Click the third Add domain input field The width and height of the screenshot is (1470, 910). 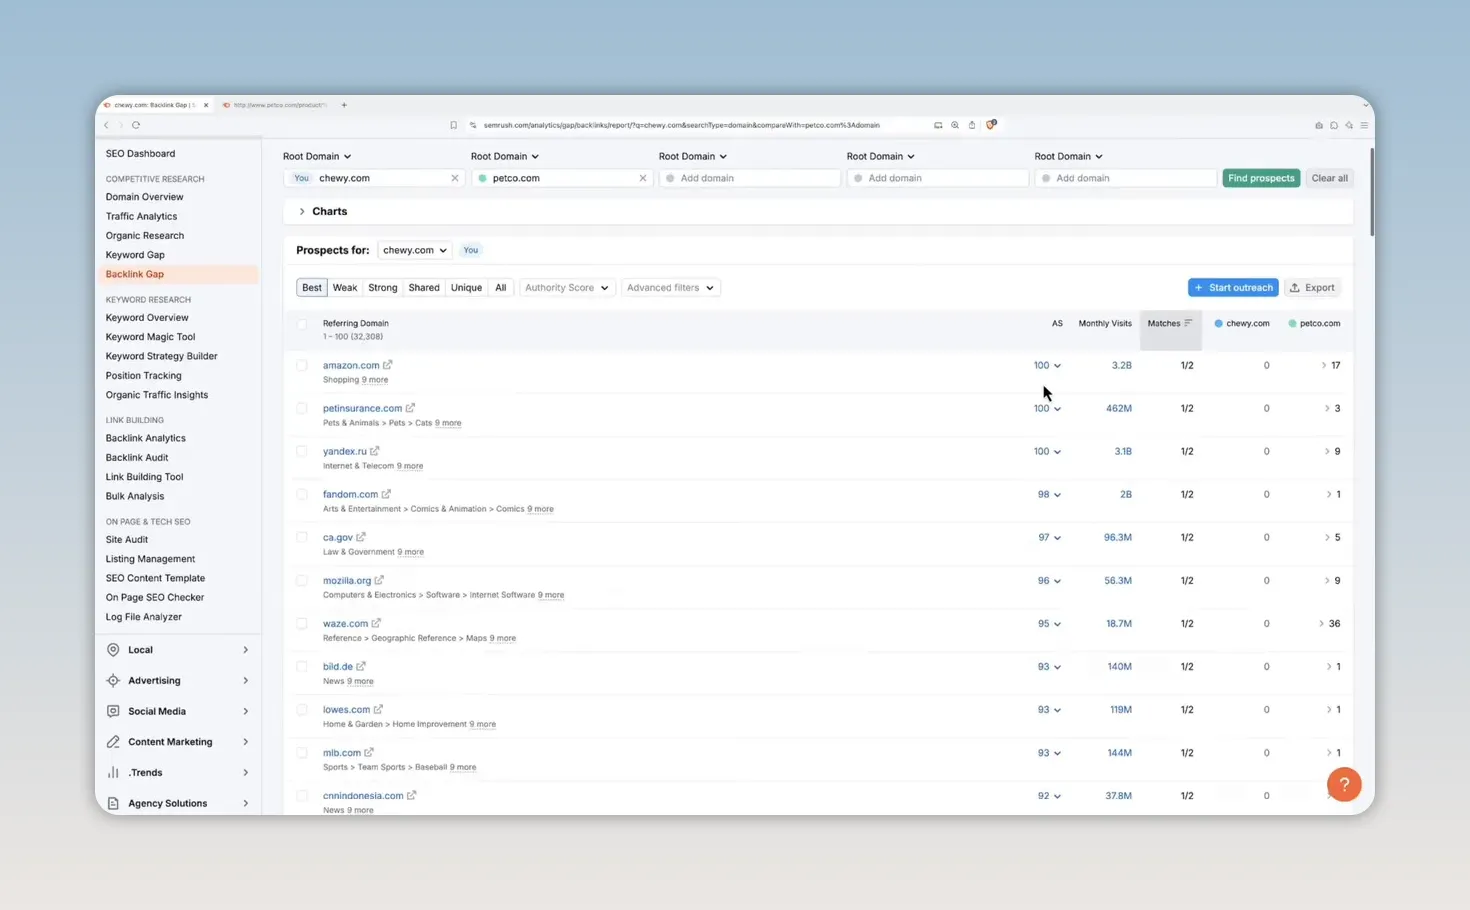[1125, 178]
